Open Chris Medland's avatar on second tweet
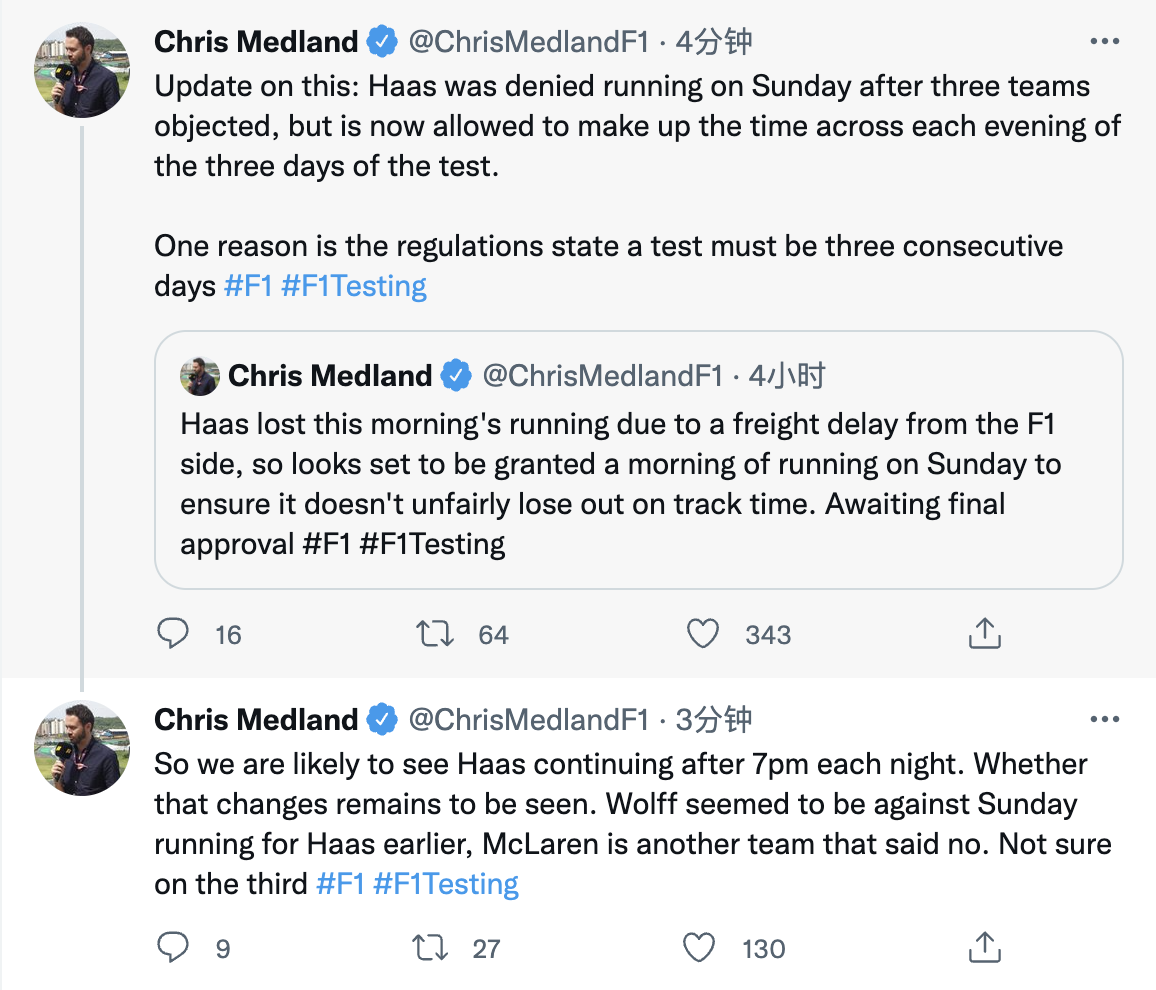This screenshot has height=990, width=1156. (x=82, y=748)
